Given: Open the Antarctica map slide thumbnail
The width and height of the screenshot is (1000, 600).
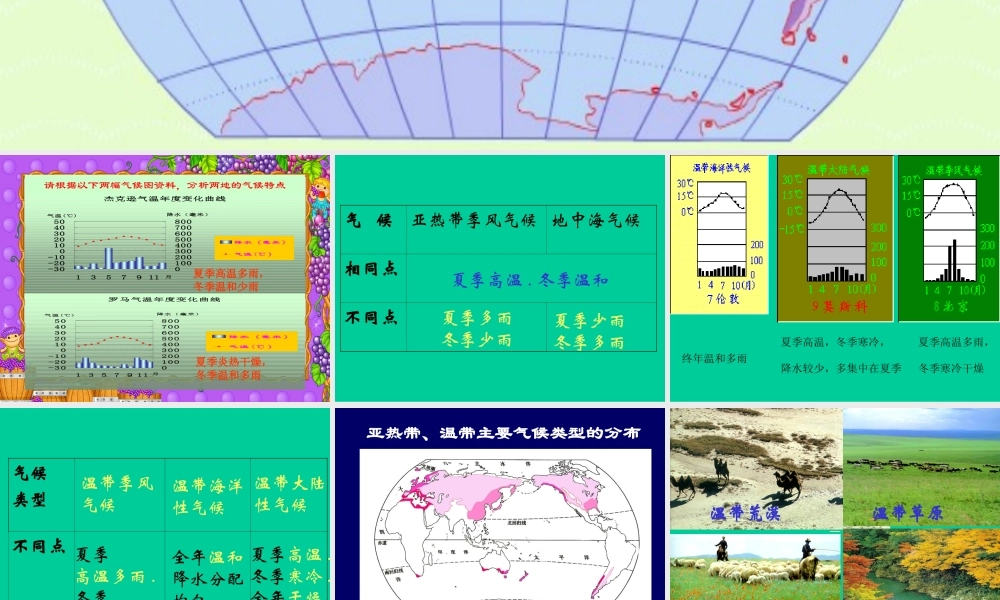Looking at the screenshot, I should (x=500, y=73).
